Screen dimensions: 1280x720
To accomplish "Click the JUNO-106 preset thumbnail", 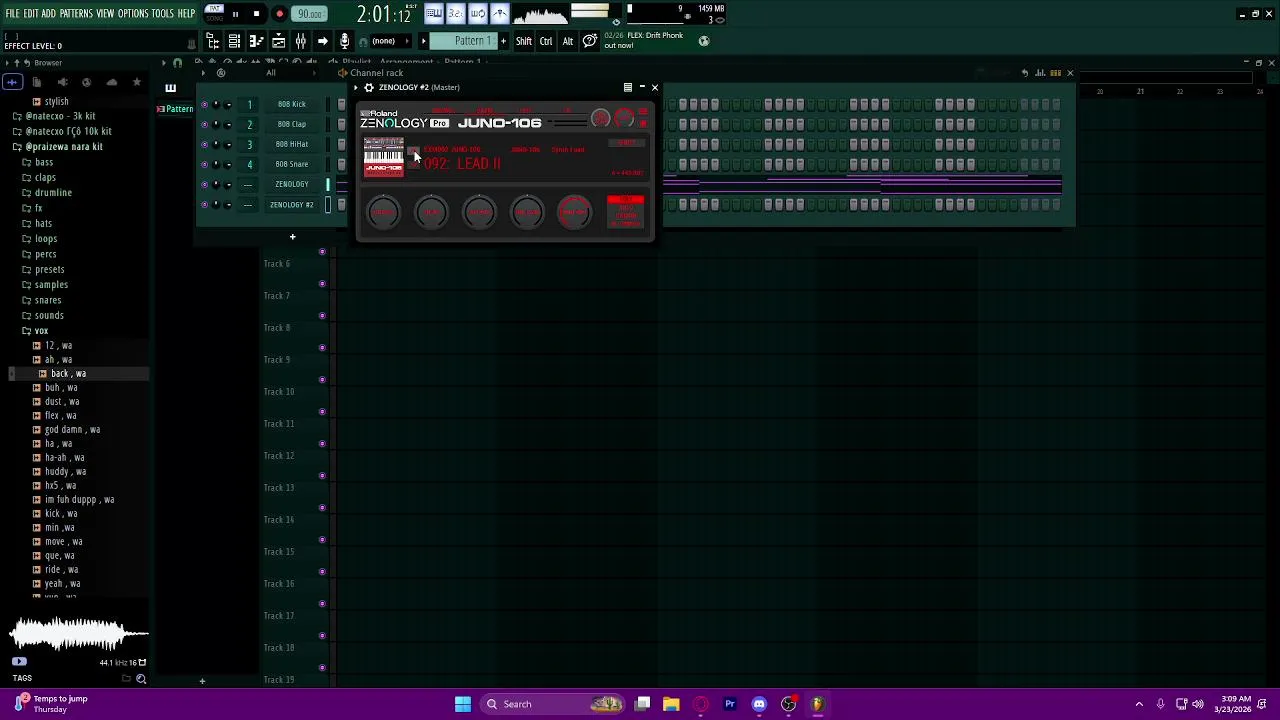I will coord(383,156).
